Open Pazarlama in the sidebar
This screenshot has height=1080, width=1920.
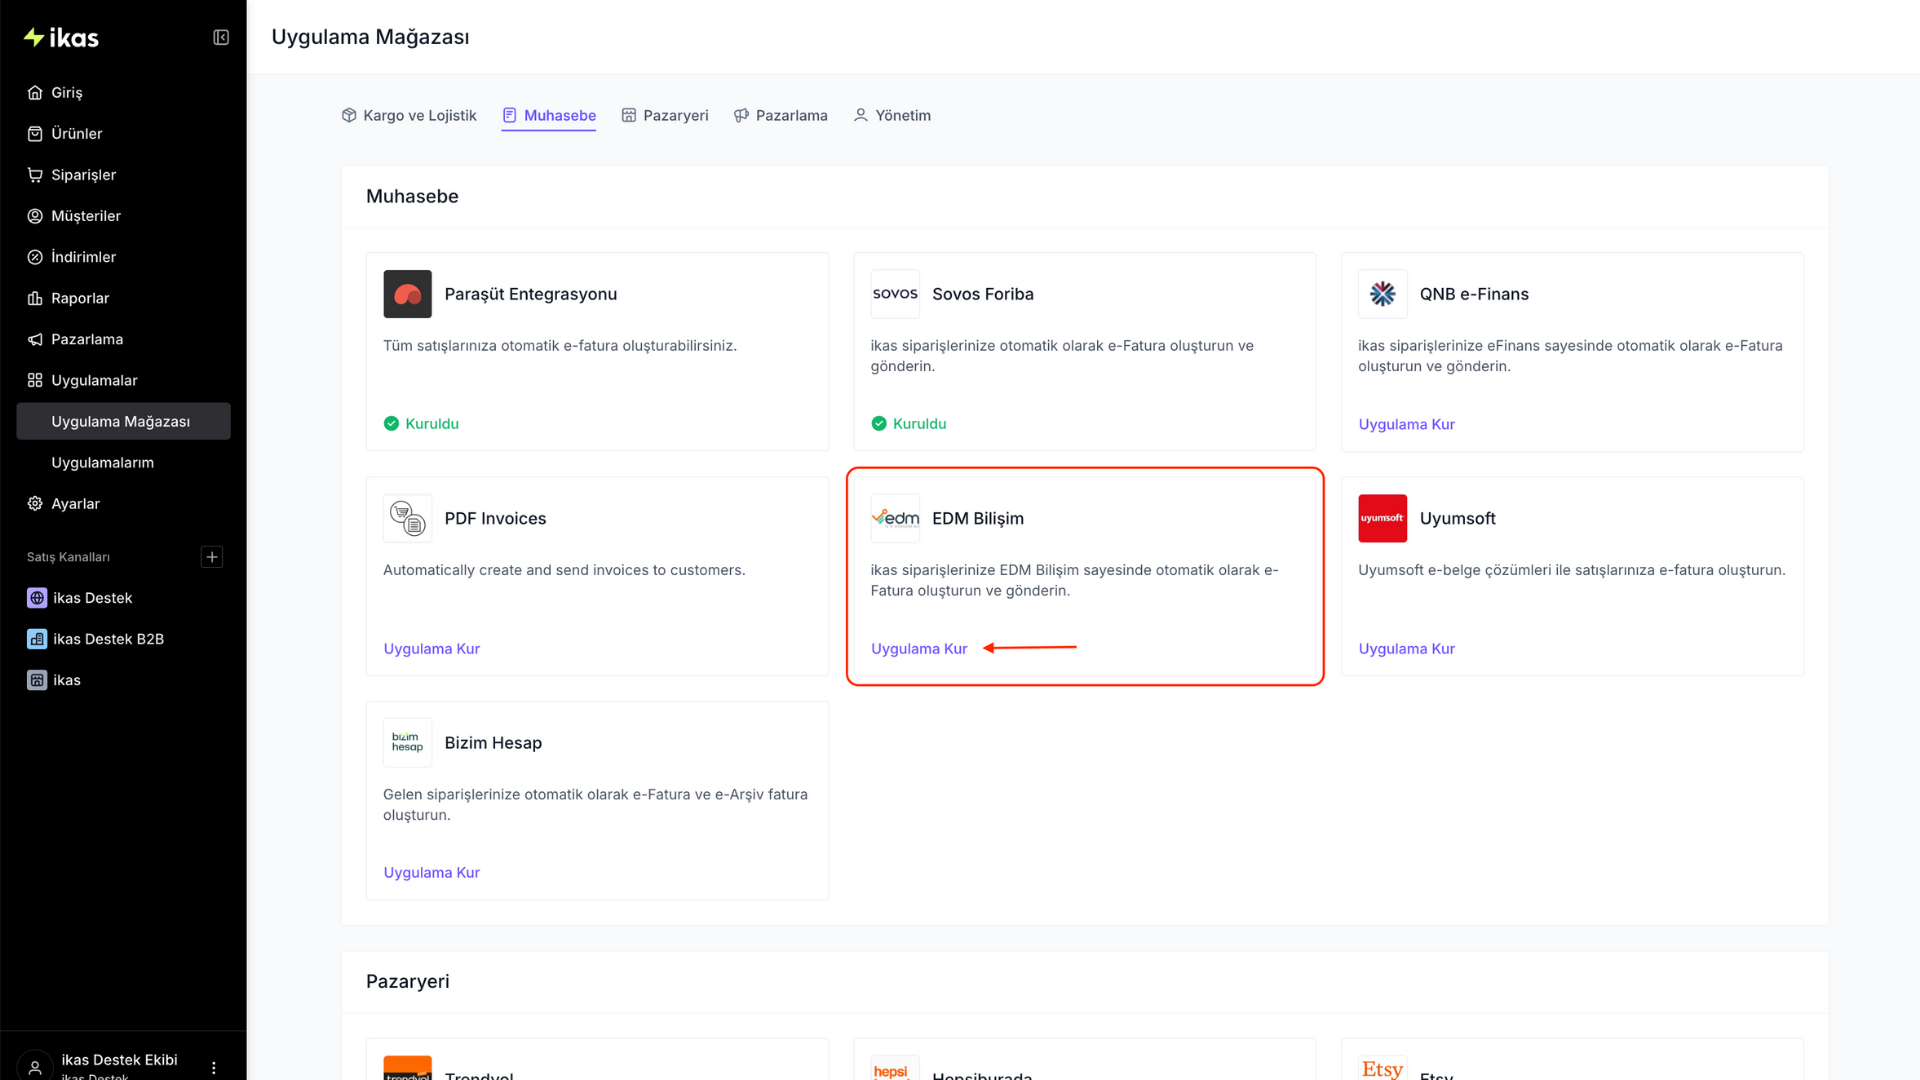coord(123,339)
